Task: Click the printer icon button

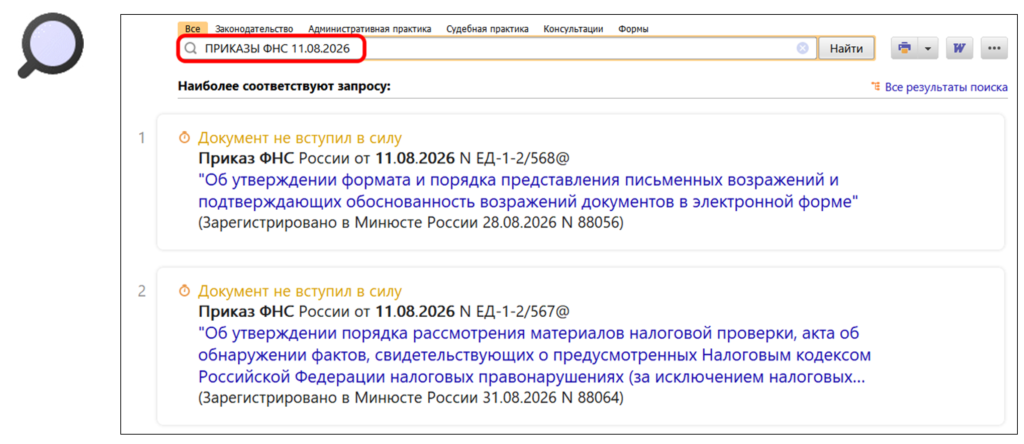Action: [x=904, y=48]
